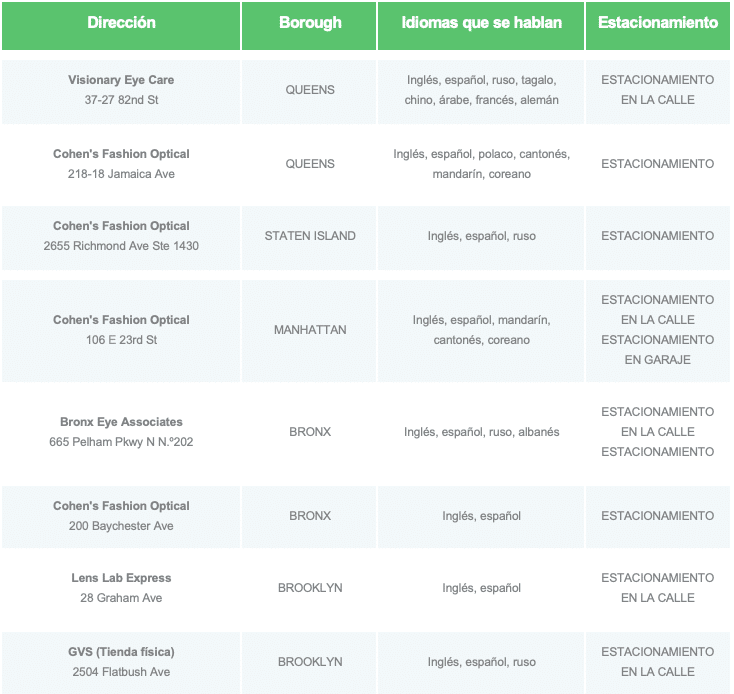Select the Bronx Eye Associates name
Viewport: 734px width, 694px height.
pos(121,422)
